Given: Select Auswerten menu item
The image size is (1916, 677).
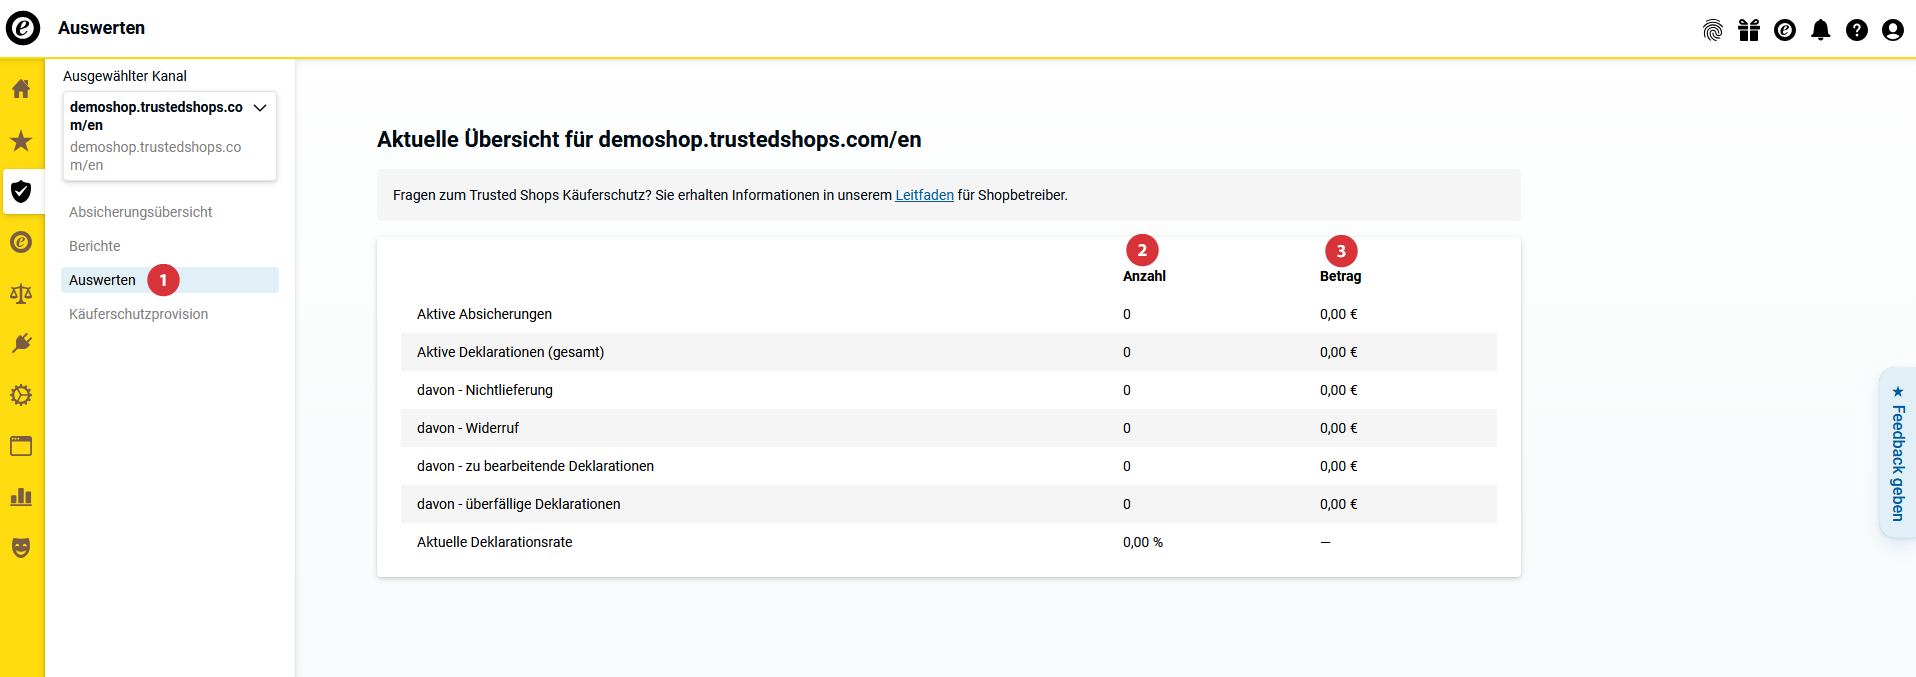Looking at the screenshot, I should coord(170,280).
